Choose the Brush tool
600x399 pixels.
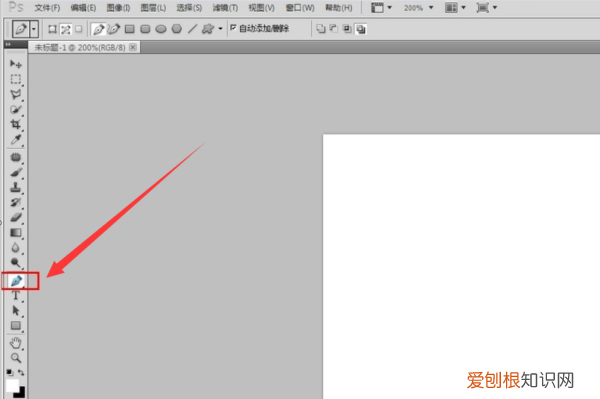16,172
